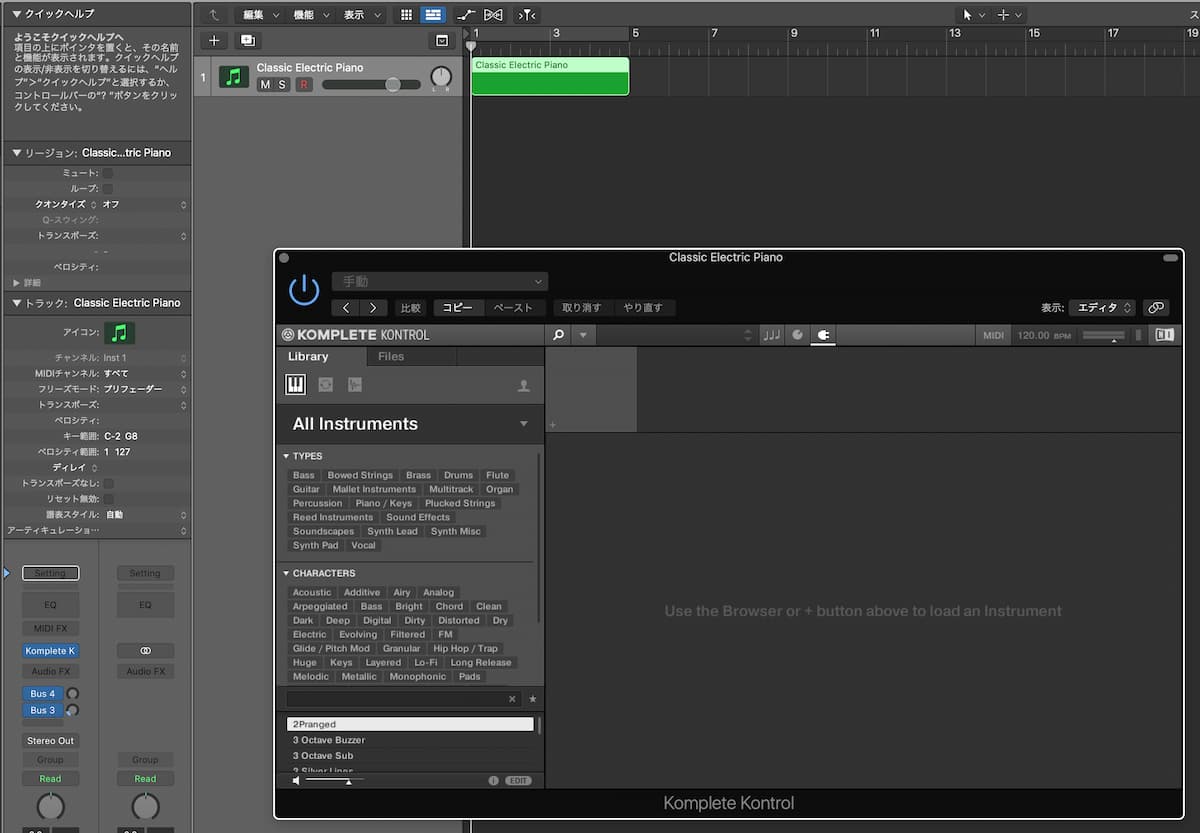The height and width of the screenshot is (833, 1200).
Task: Collapse the クイックヘルプ section
Action: [x=16, y=14]
